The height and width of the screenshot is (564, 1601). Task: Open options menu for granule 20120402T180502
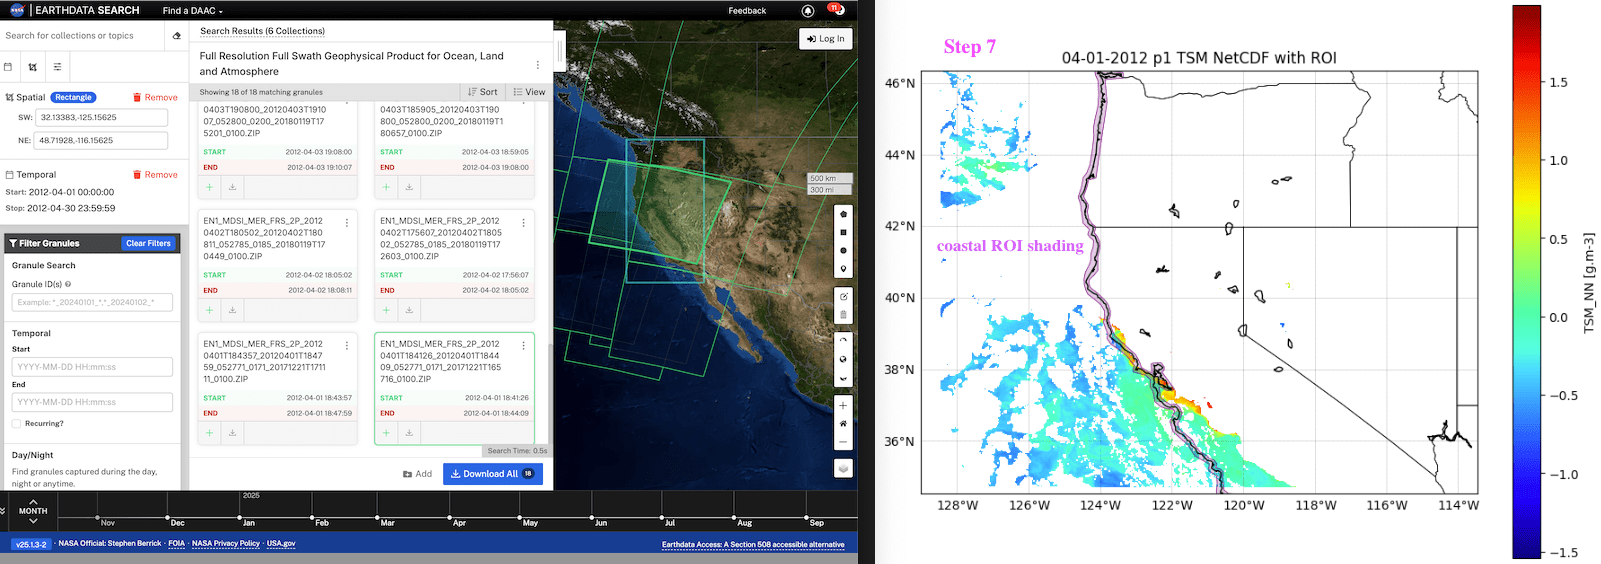[x=347, y=223]
